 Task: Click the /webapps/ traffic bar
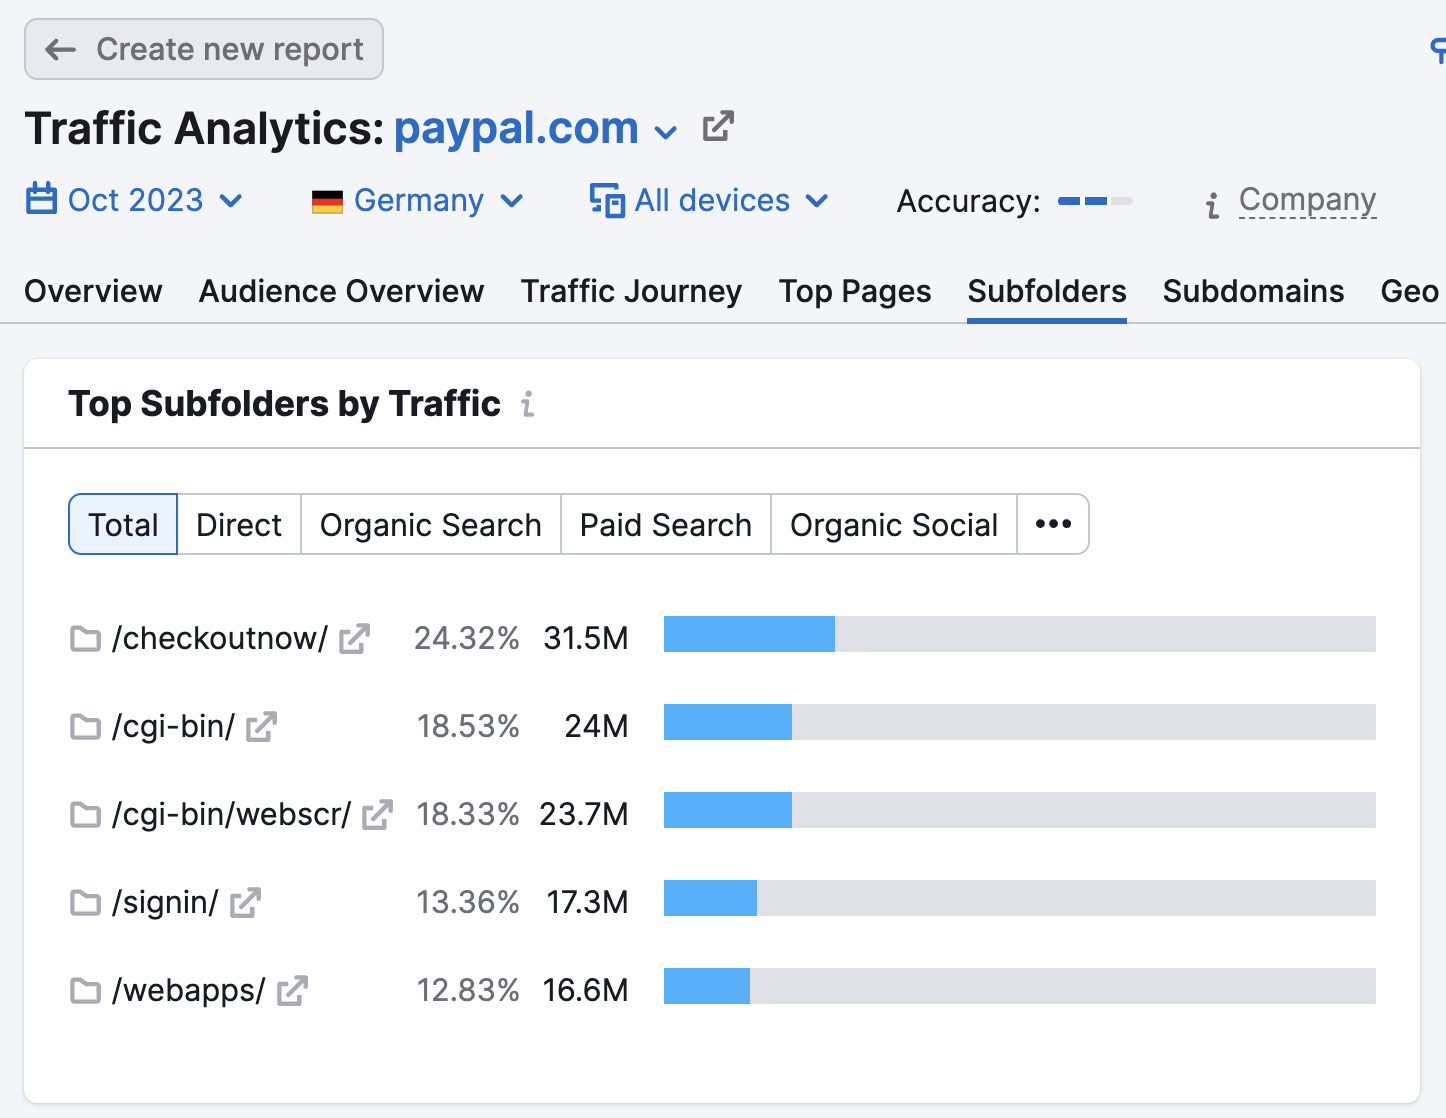click(x=1020, y=986)
